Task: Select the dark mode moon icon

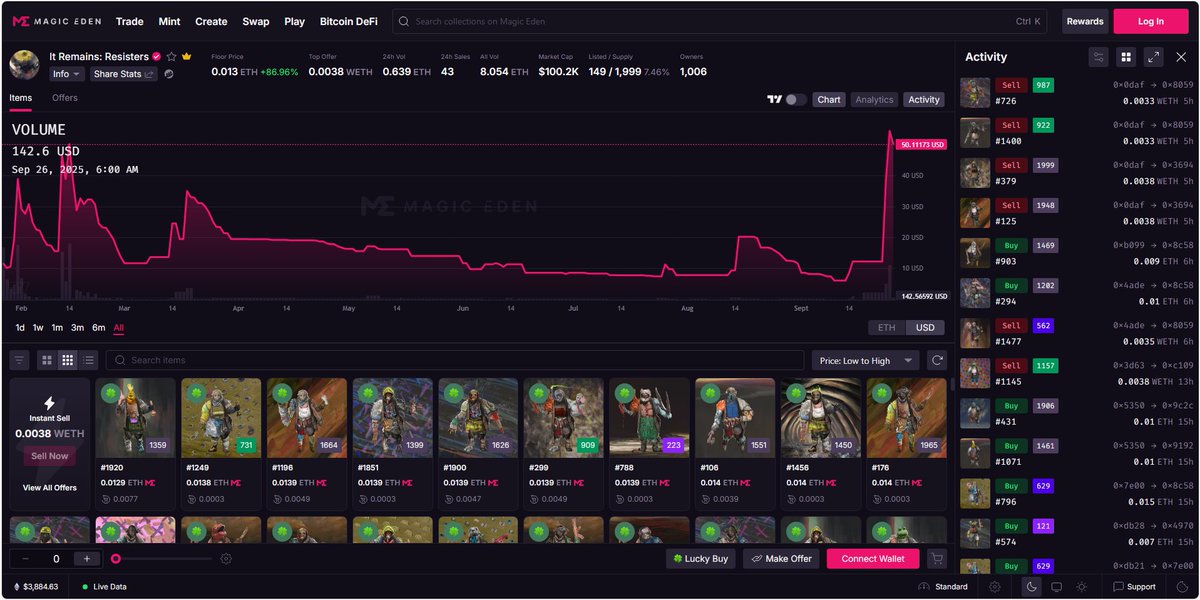Action: tap(1031, 587)
